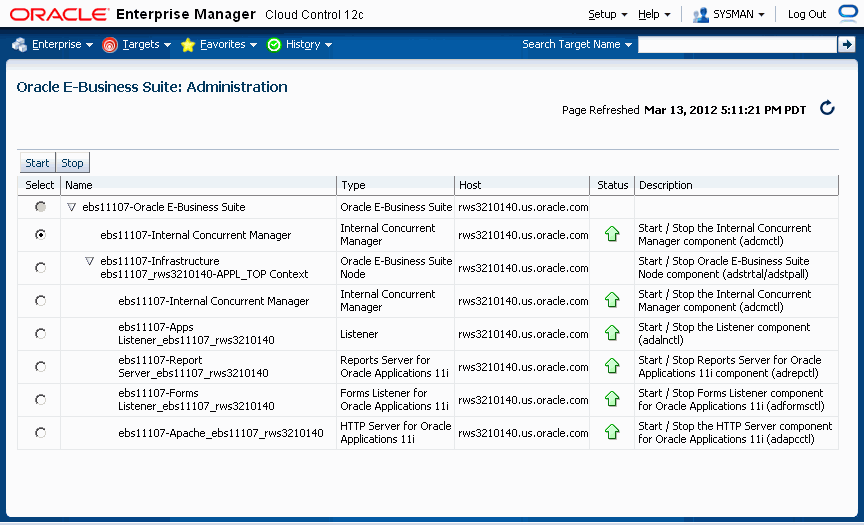Select radio for ebs11107-Infrastructure node
The width and height of the screenshot is (864, 525).
coord(40,267)
